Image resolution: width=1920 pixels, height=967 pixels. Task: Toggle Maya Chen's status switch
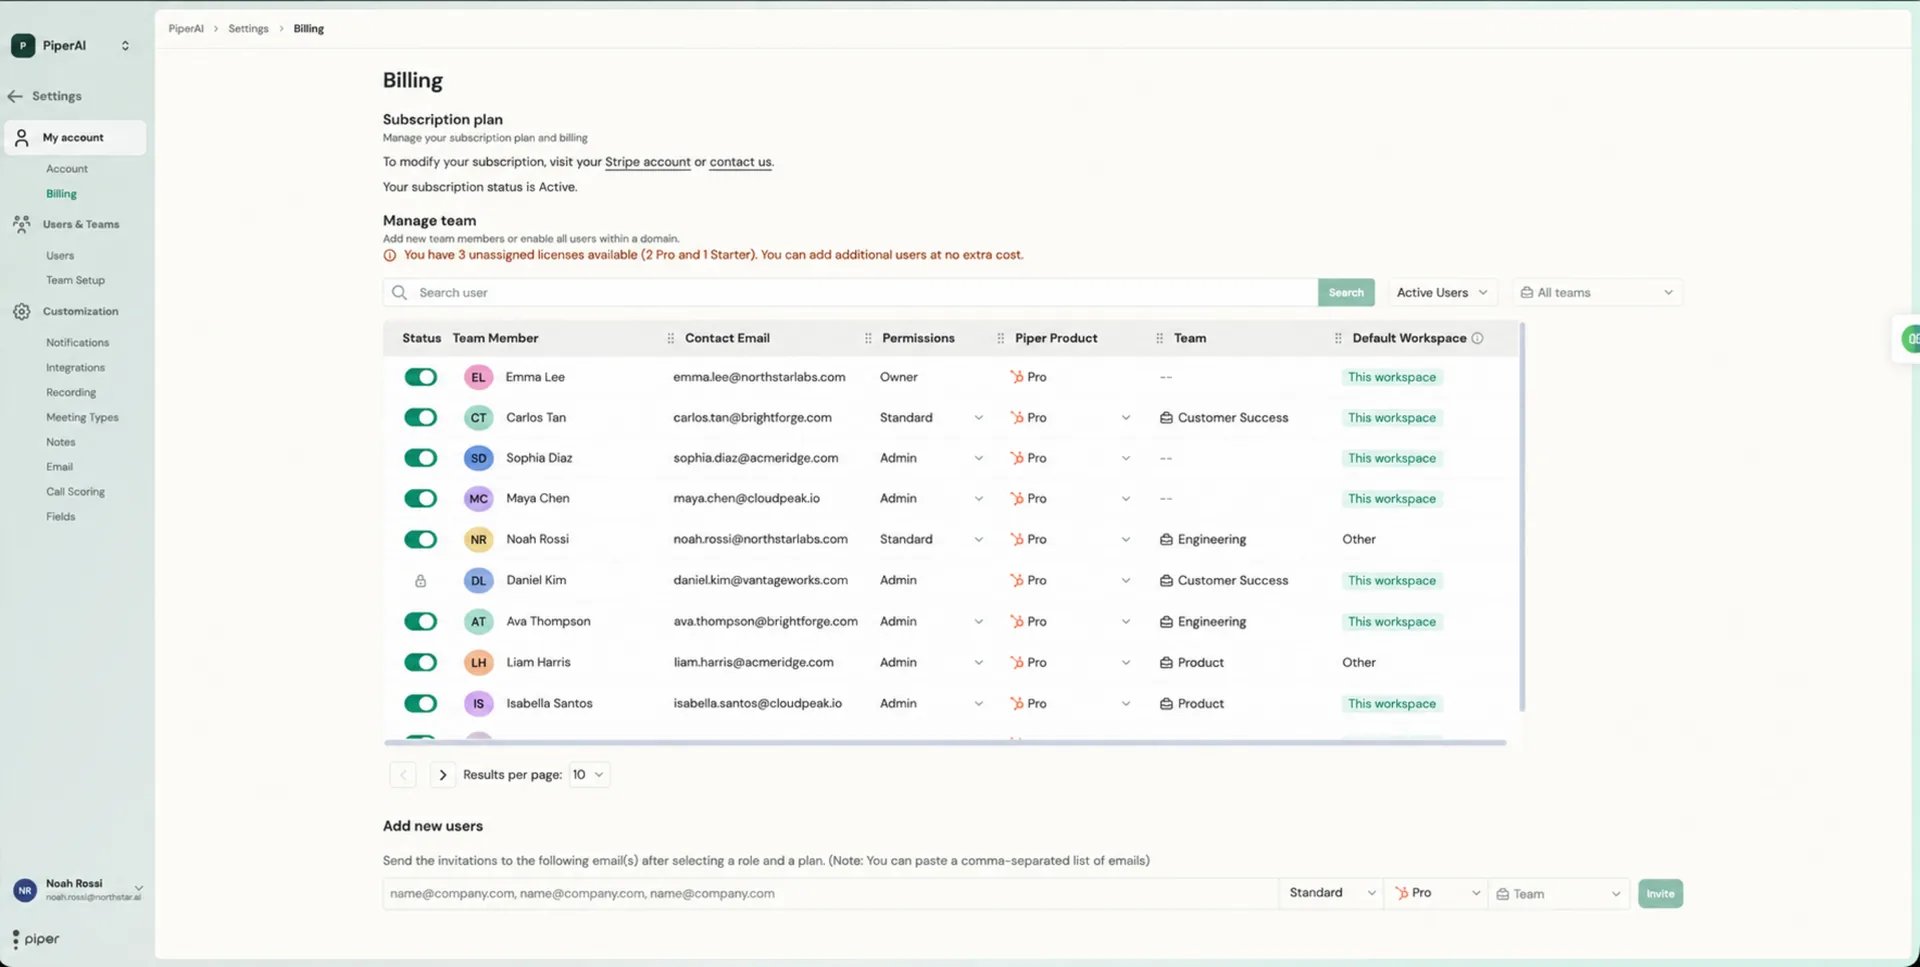tap(421, 498)
